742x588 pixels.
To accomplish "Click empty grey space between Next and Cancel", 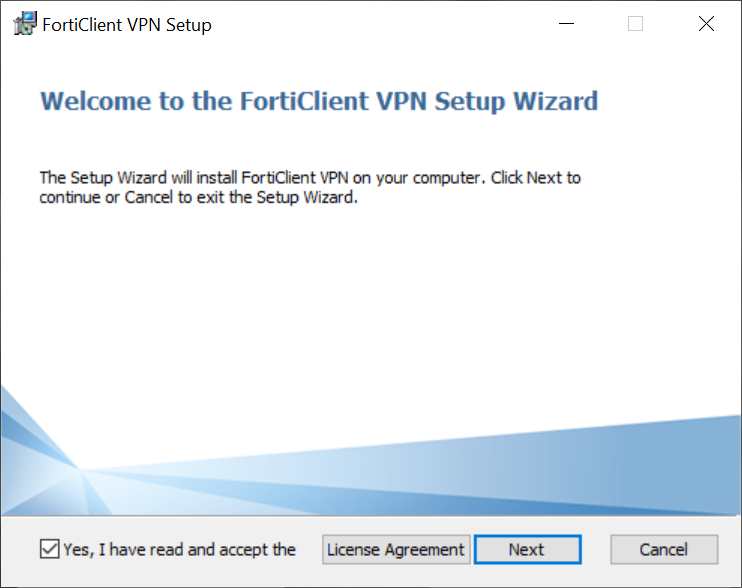I will pos(596,549).
